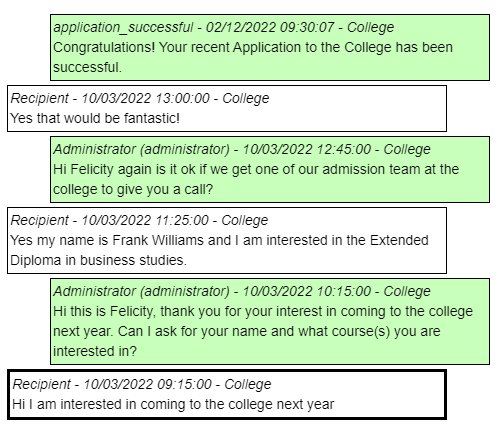
Task: Select Felicity's message asking for name and courses
Action: 270,321
